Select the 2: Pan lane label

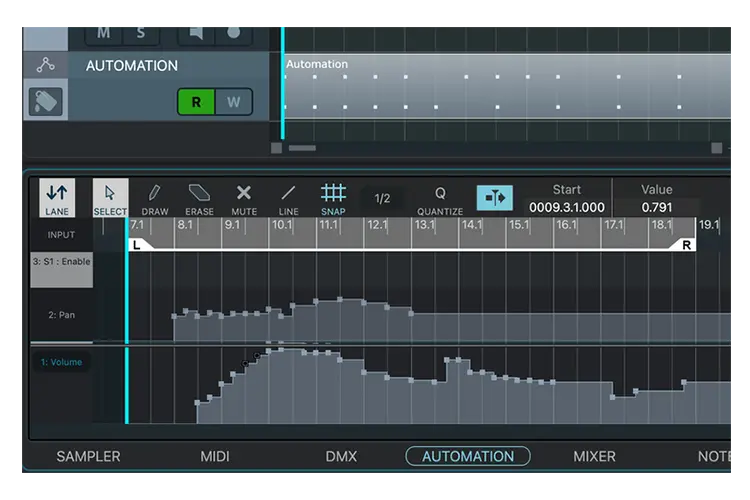[x=62, y=315]
